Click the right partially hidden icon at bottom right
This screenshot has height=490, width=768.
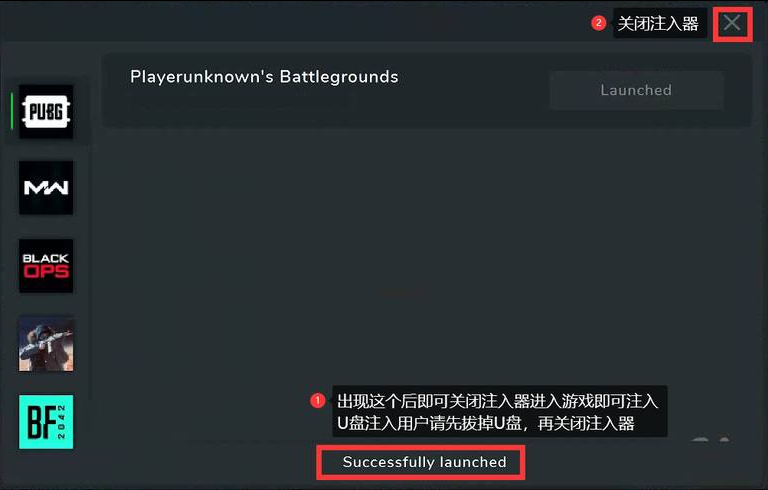click(724, 439)
